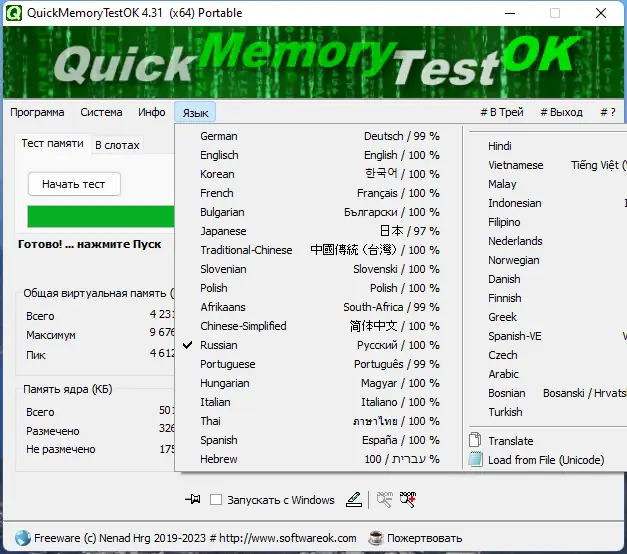
Task: Click the coffee cup donate icon
Action: [375, 538]
